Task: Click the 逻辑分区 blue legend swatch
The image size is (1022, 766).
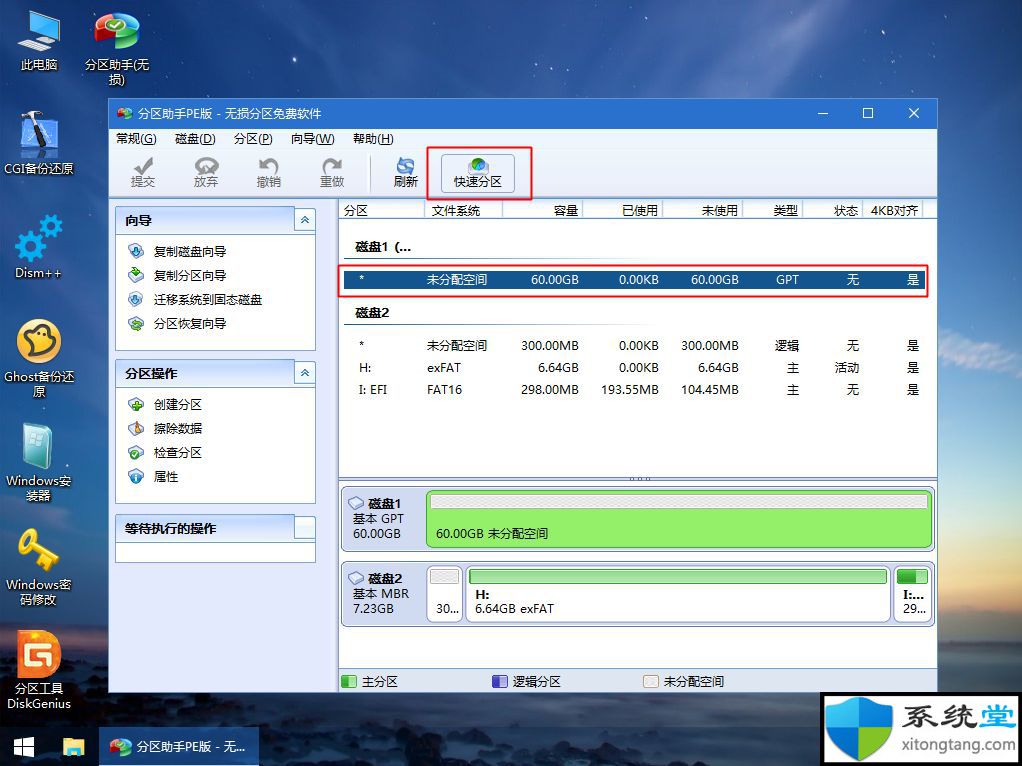Action: (x=500, y=682)
